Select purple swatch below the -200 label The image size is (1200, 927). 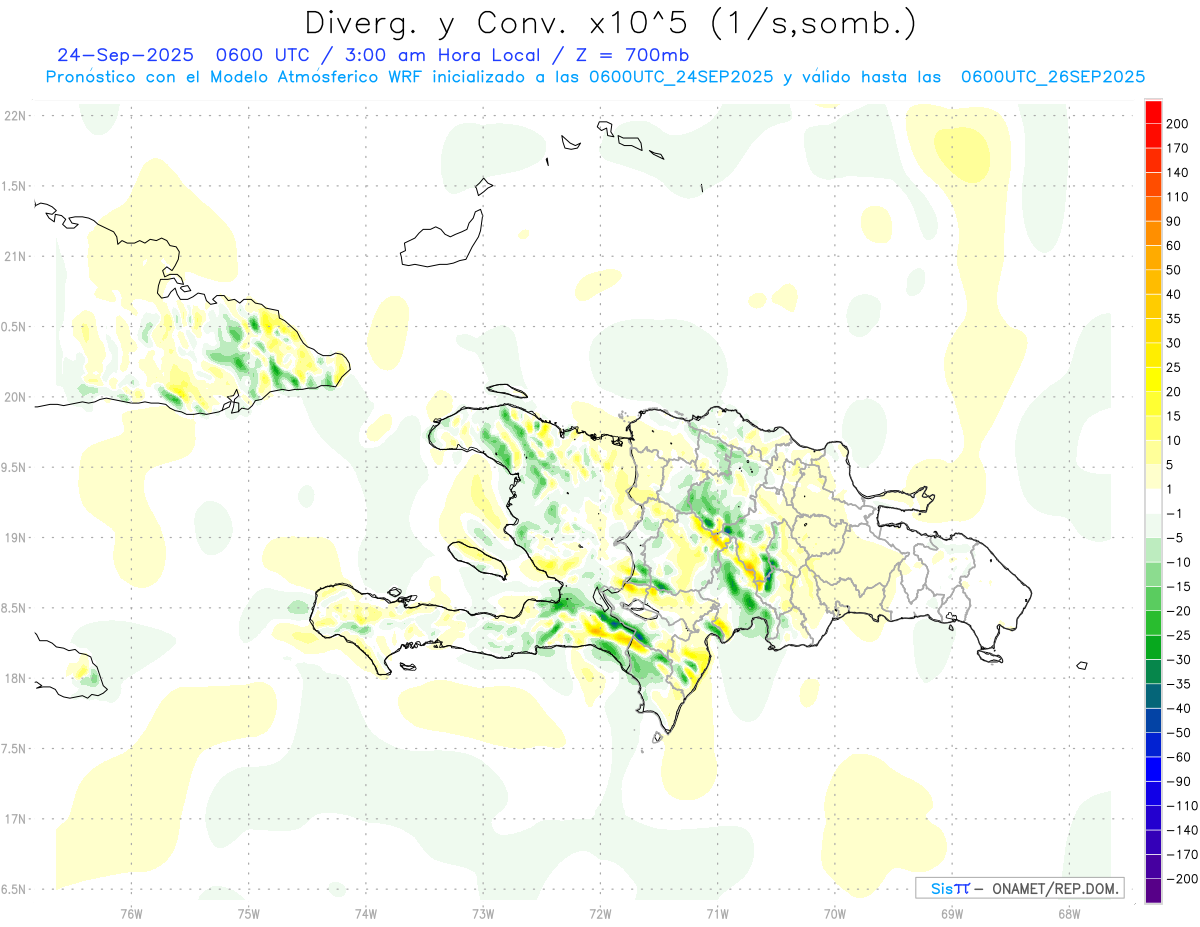1153,891
